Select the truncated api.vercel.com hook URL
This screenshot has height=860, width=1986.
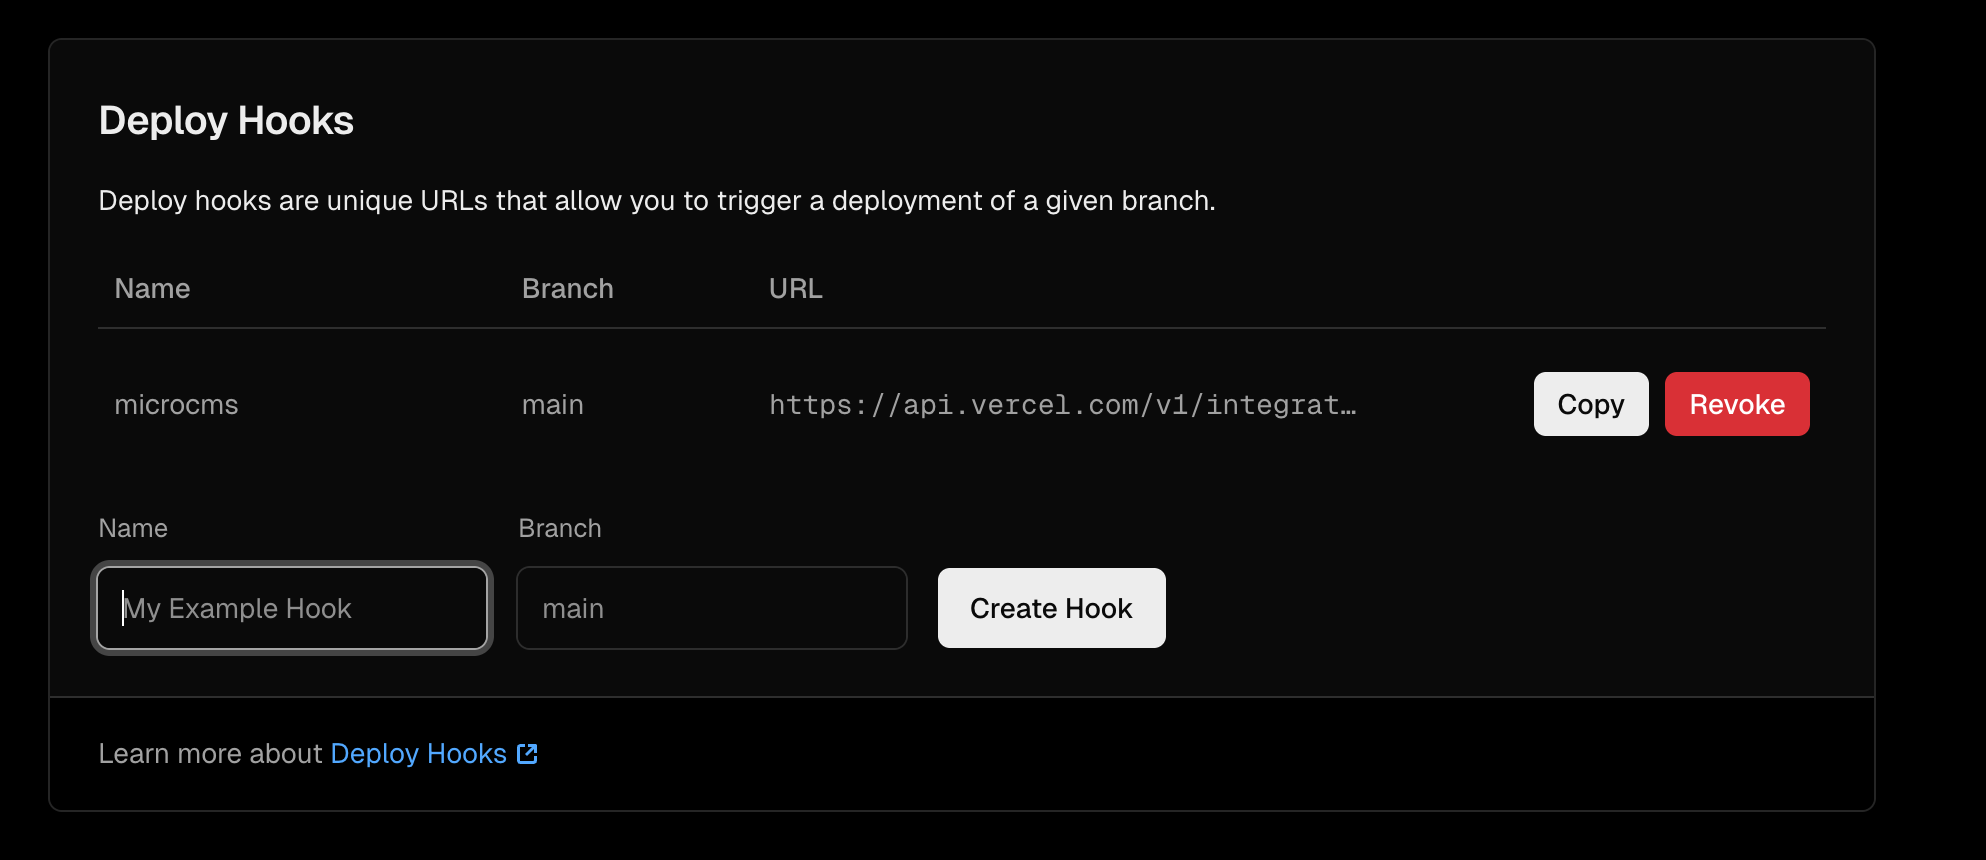1062,405
